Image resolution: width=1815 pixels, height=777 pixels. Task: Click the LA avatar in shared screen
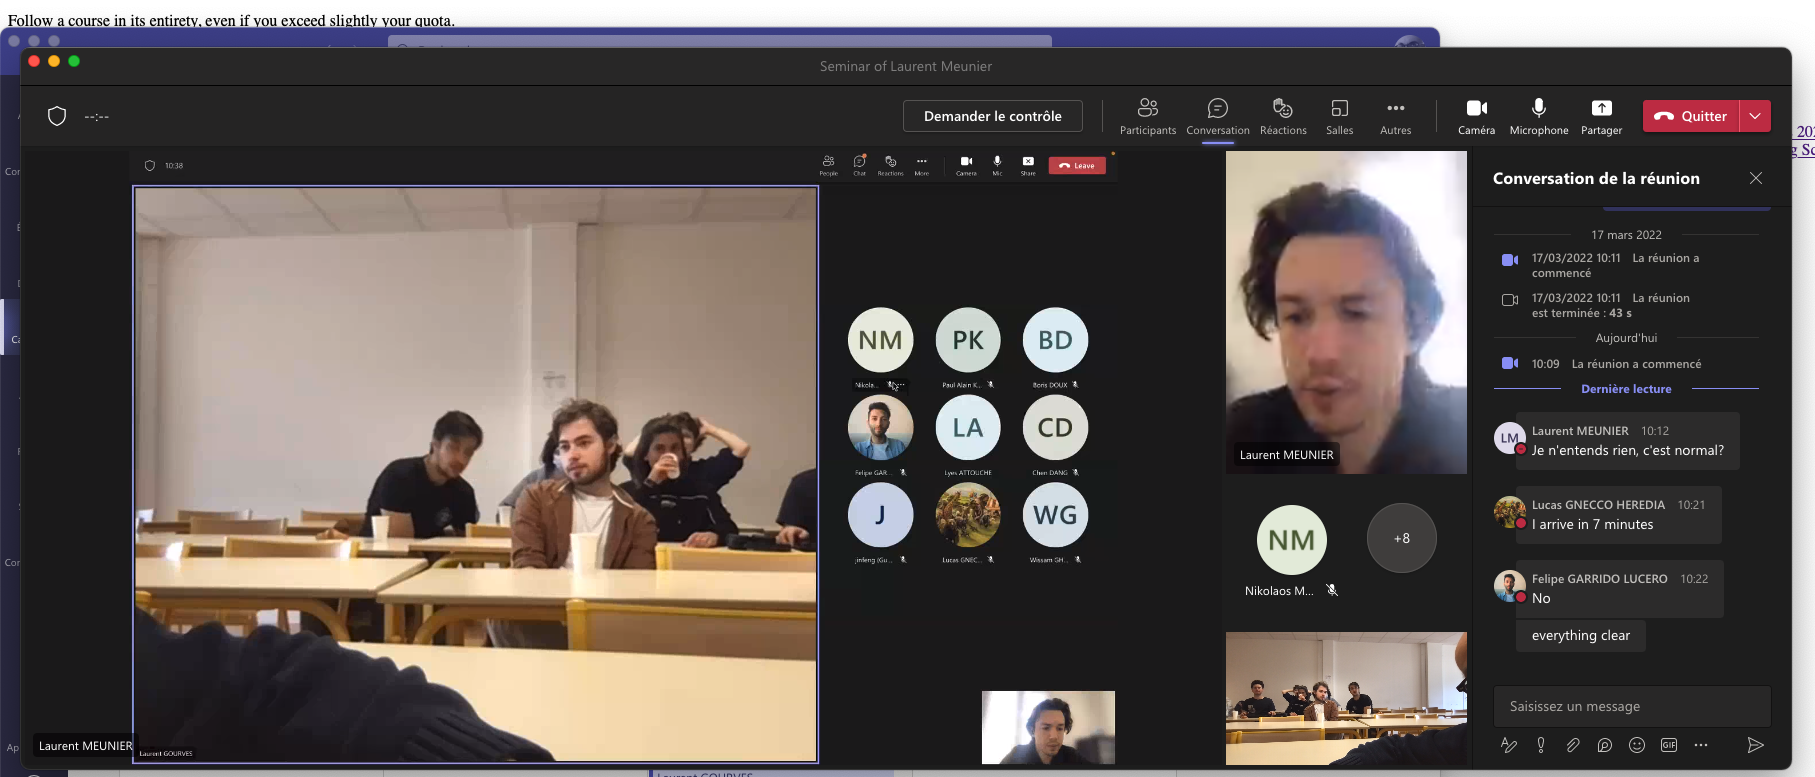(x=968, y=428)
